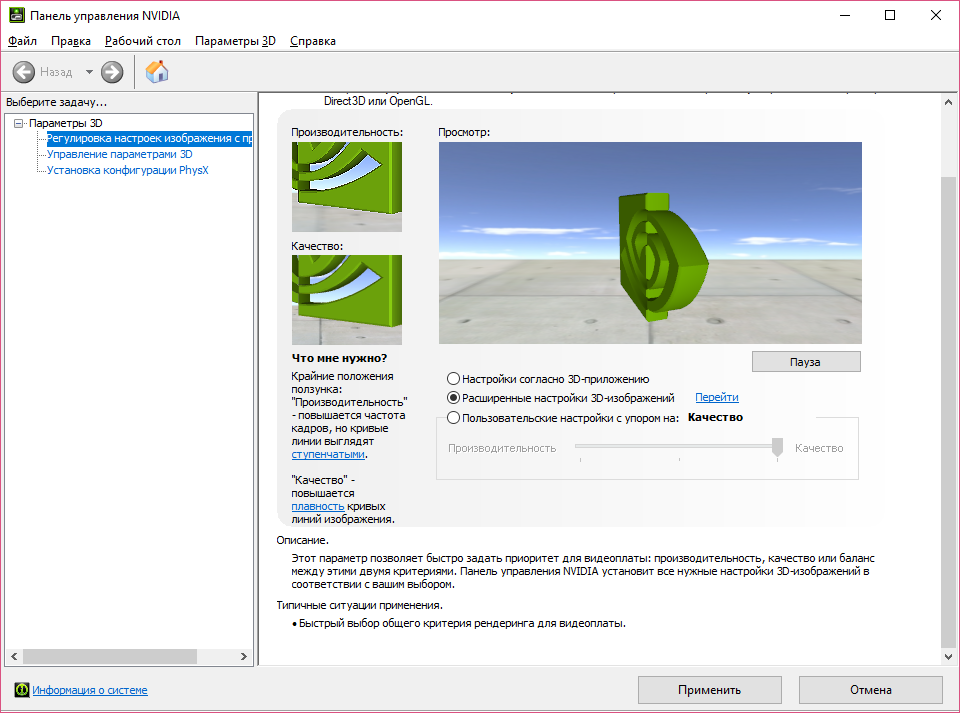Click the main panel scroll up arrow
Viewport: 960px width, 713px height.
coord(948,102)
